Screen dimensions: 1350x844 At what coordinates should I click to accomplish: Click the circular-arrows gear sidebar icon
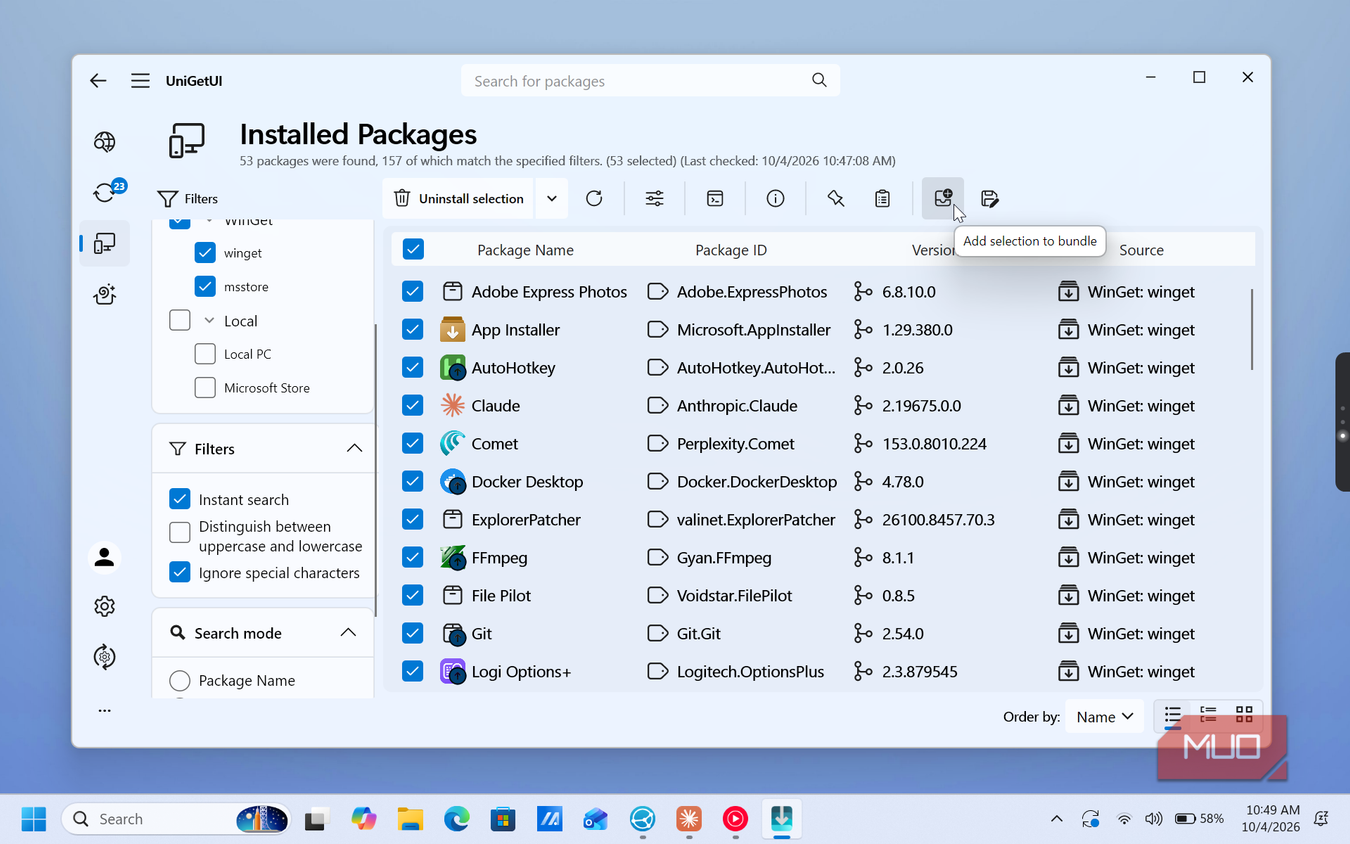pos(105,656)
